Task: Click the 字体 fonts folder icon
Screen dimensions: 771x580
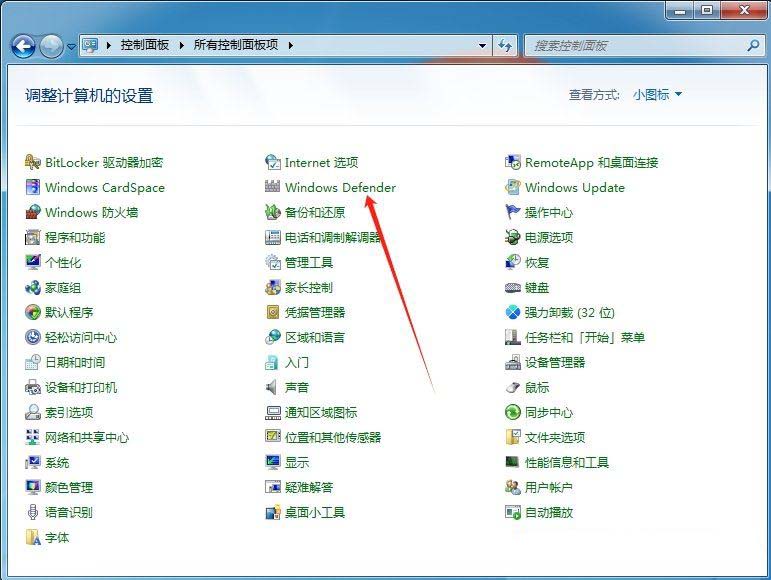Action: pos(32,538)
